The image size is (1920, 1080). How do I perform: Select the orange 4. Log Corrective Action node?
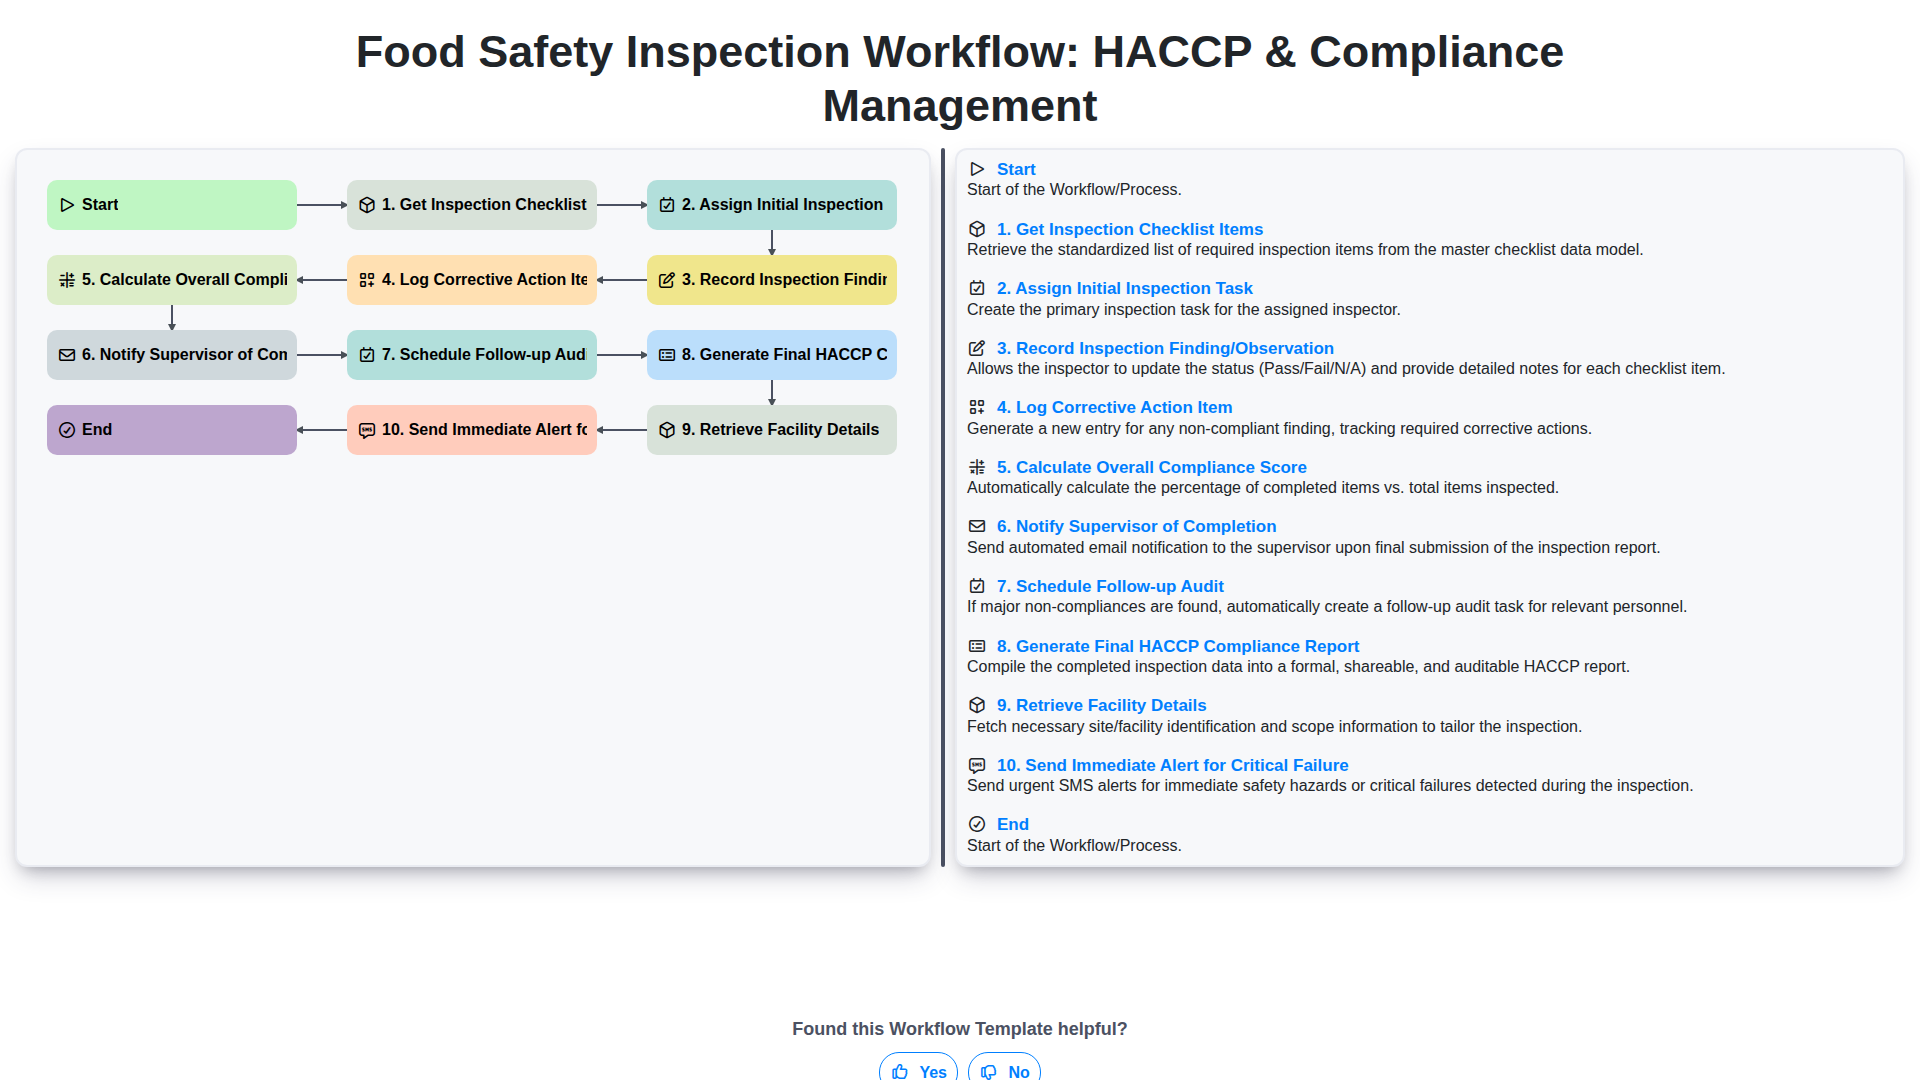(472, 280)
